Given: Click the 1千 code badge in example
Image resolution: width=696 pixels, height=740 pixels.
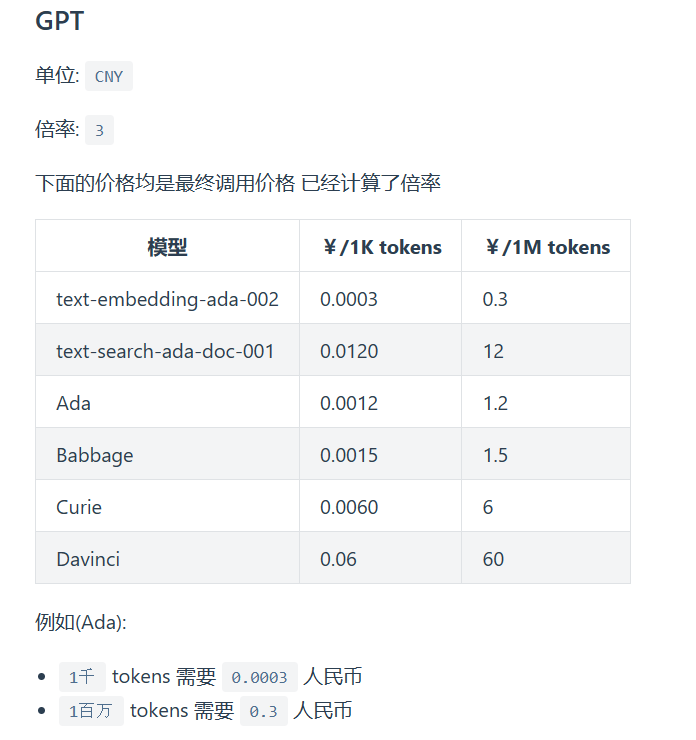Looking at the screenshot, I should point(82,677).
